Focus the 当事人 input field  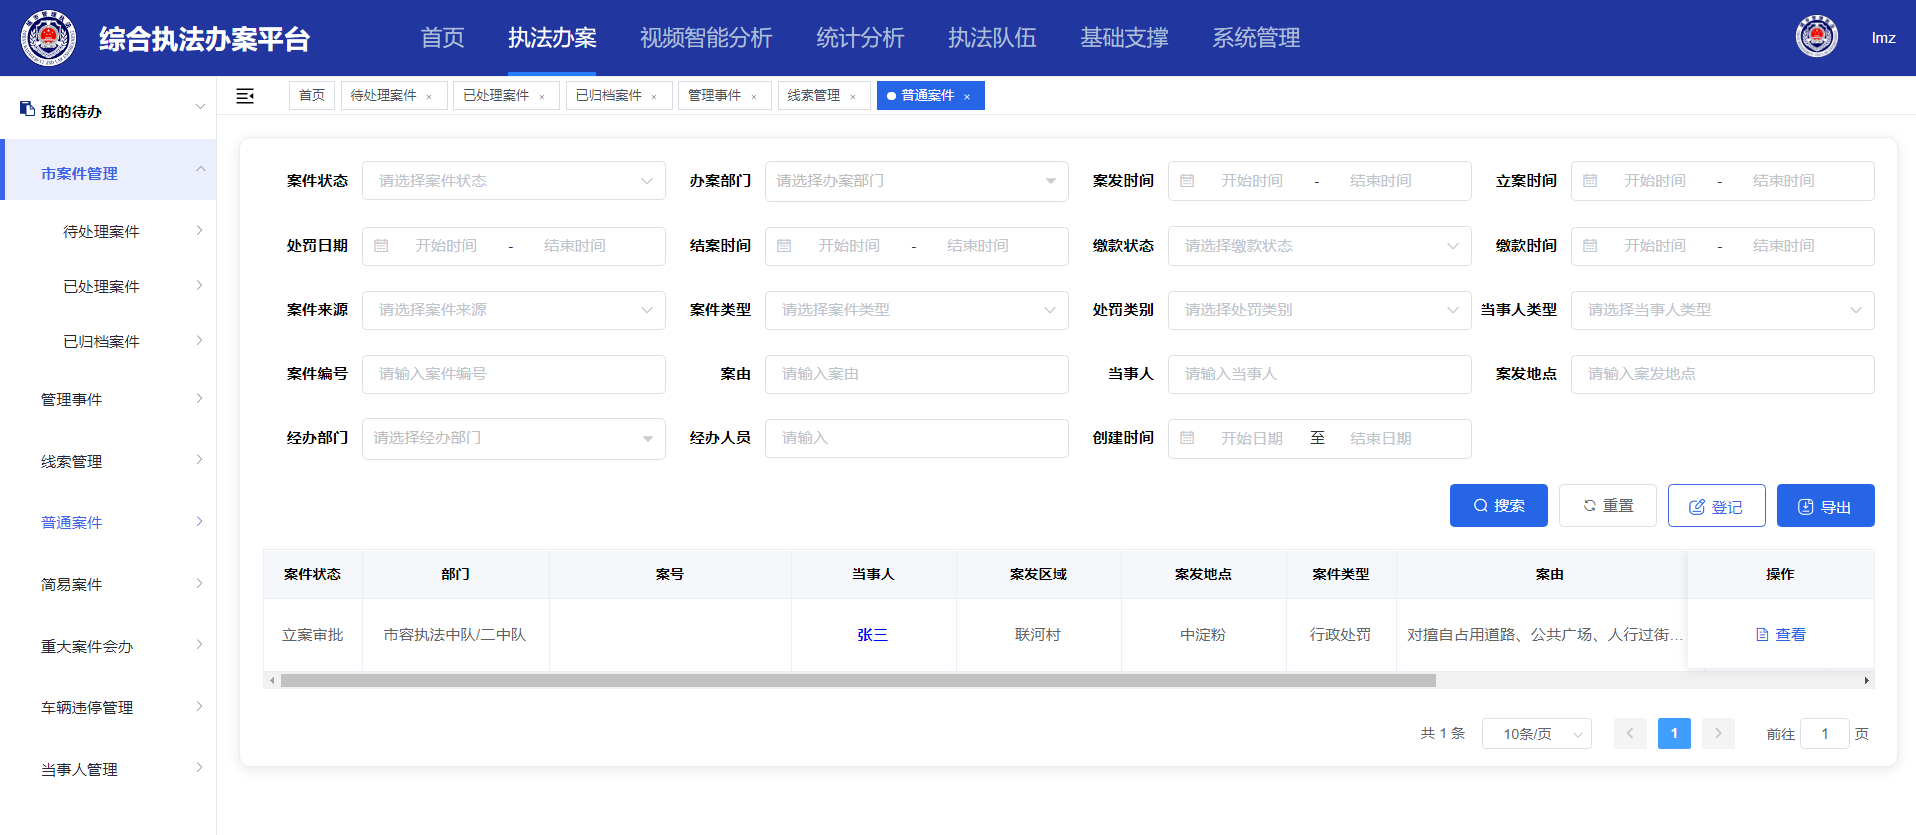[1319, 374]
